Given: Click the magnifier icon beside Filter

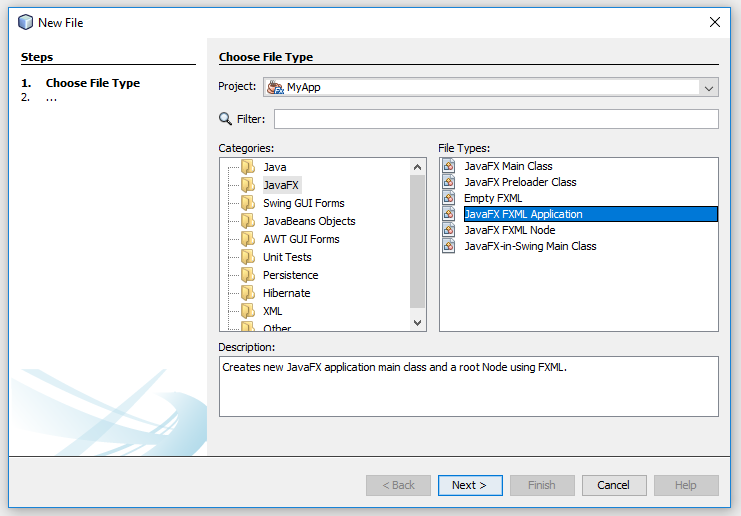Looking at the screenshot, I should coord(225,119).
